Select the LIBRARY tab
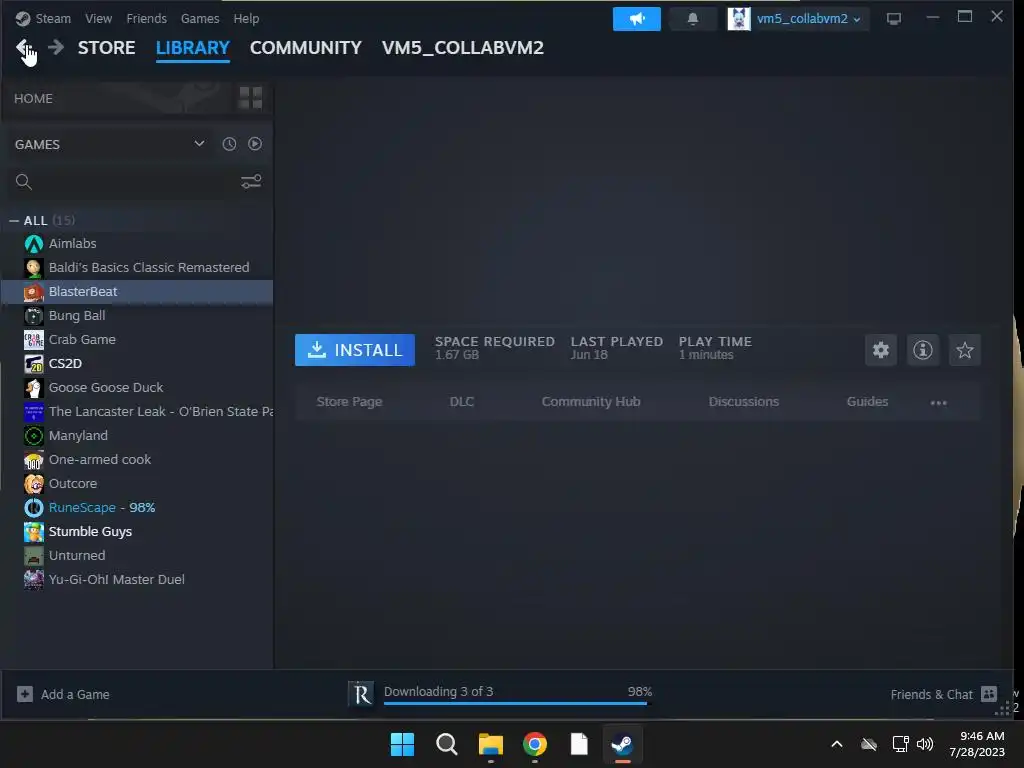 click(193, 48)
